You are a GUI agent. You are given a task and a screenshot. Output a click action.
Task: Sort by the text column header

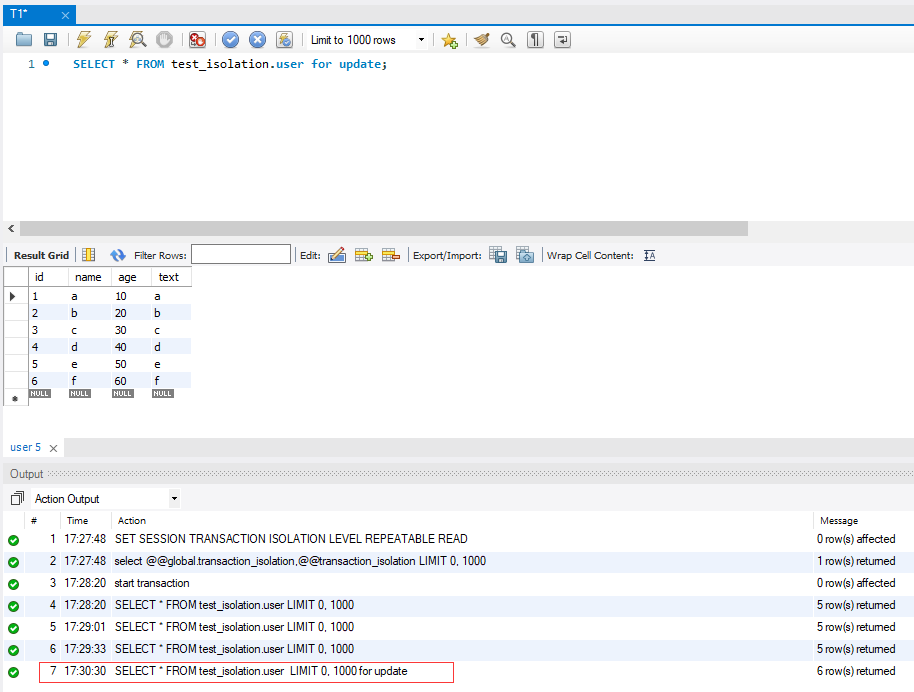171,277
